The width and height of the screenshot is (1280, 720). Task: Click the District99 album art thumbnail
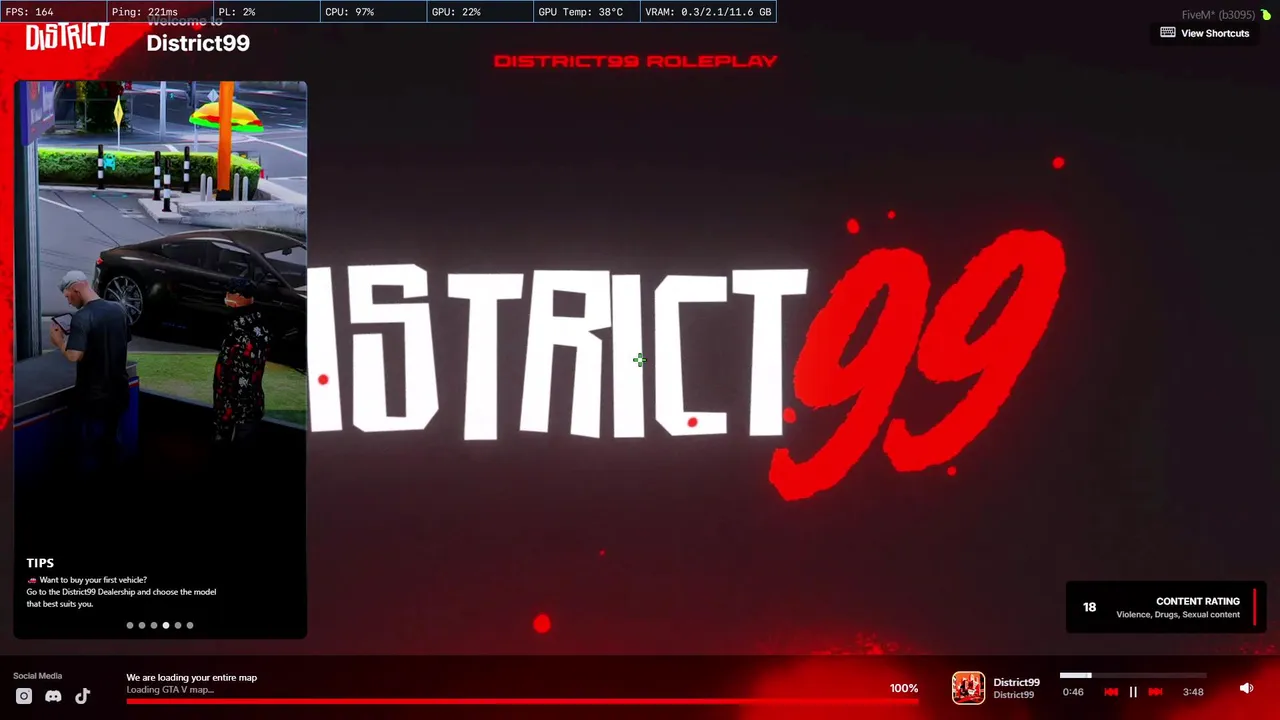coord(968,688)
